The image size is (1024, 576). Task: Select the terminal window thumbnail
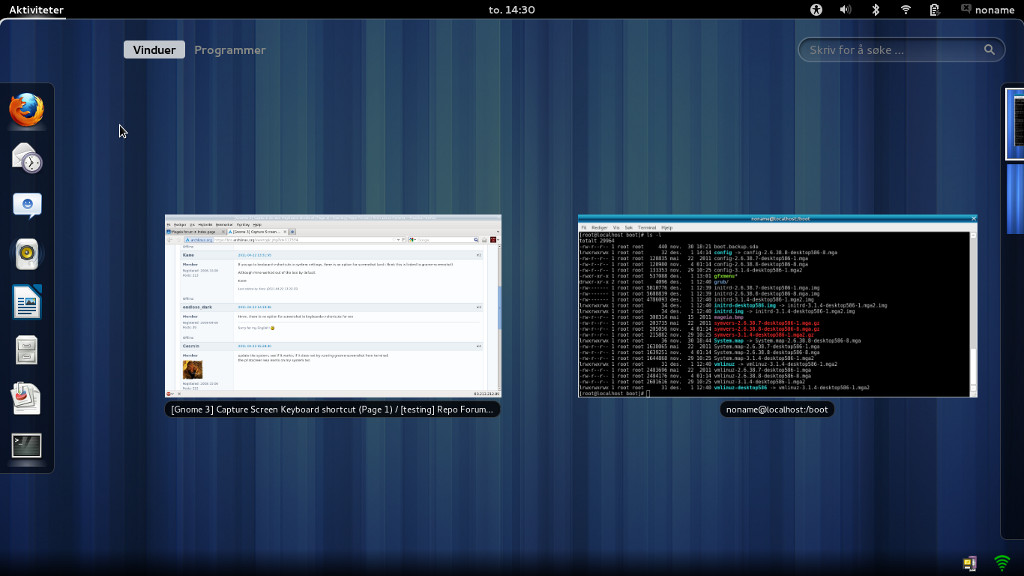[x=777, y=306]
